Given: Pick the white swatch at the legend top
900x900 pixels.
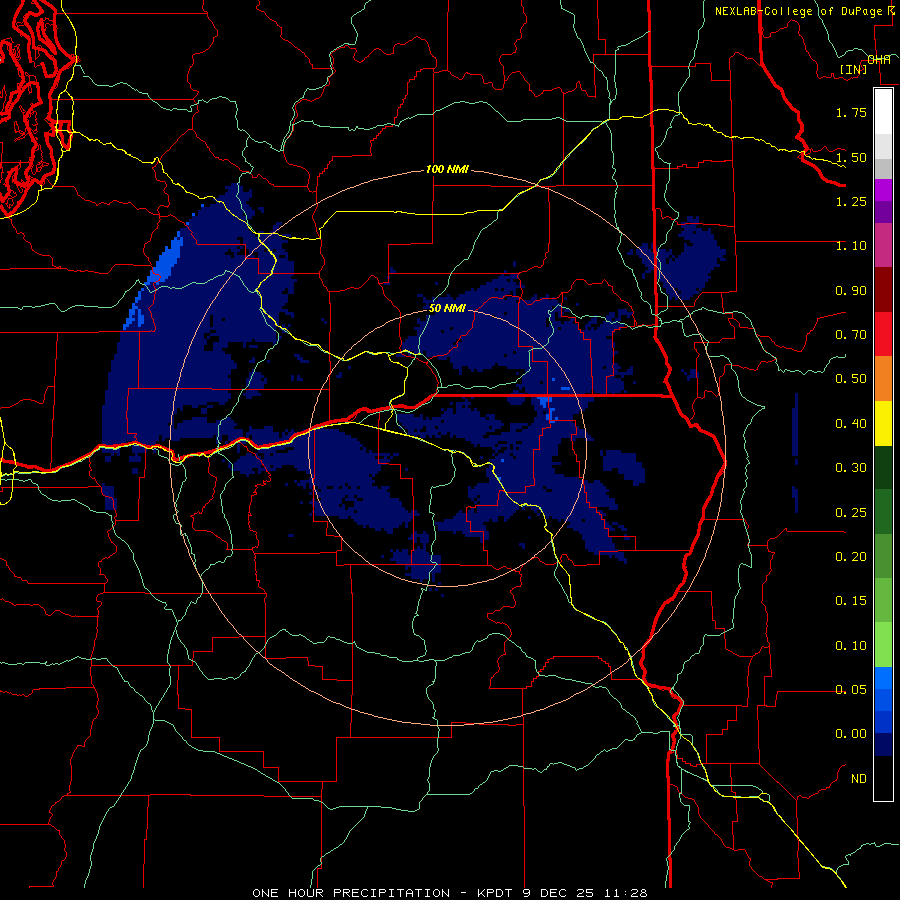Looking at the screenshot, I should tap(883, 111).
